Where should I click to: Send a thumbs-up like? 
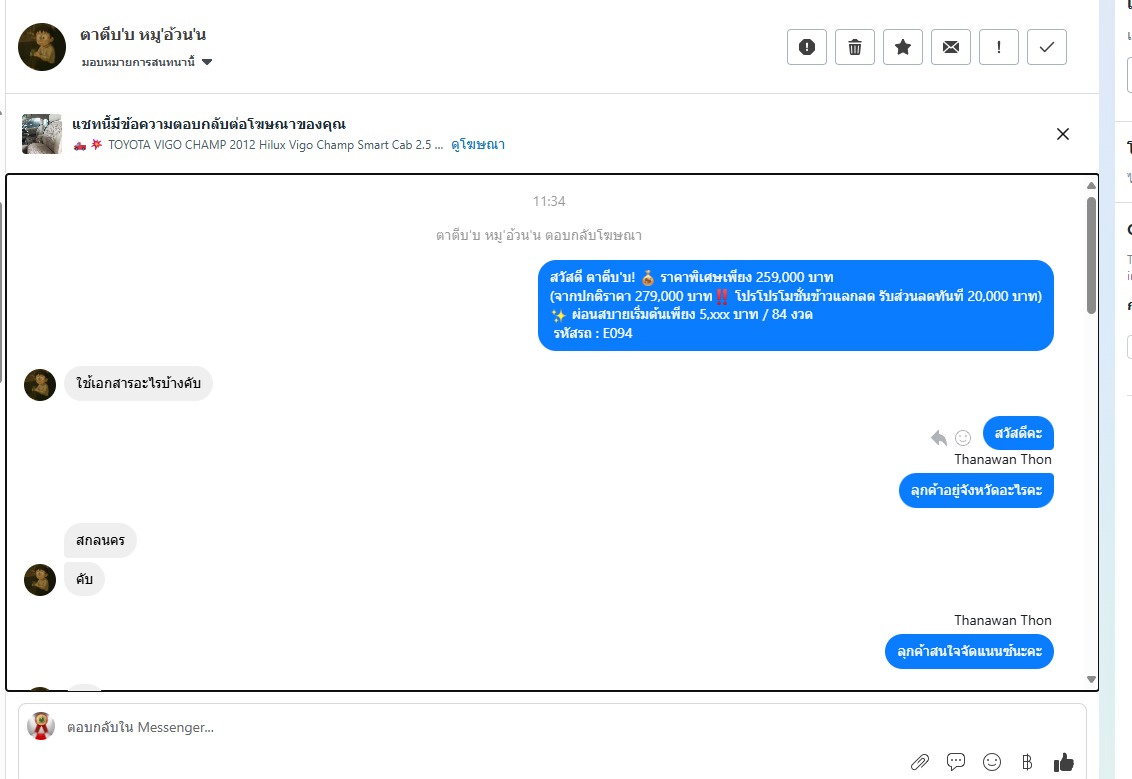click(x=1063, y=762)
